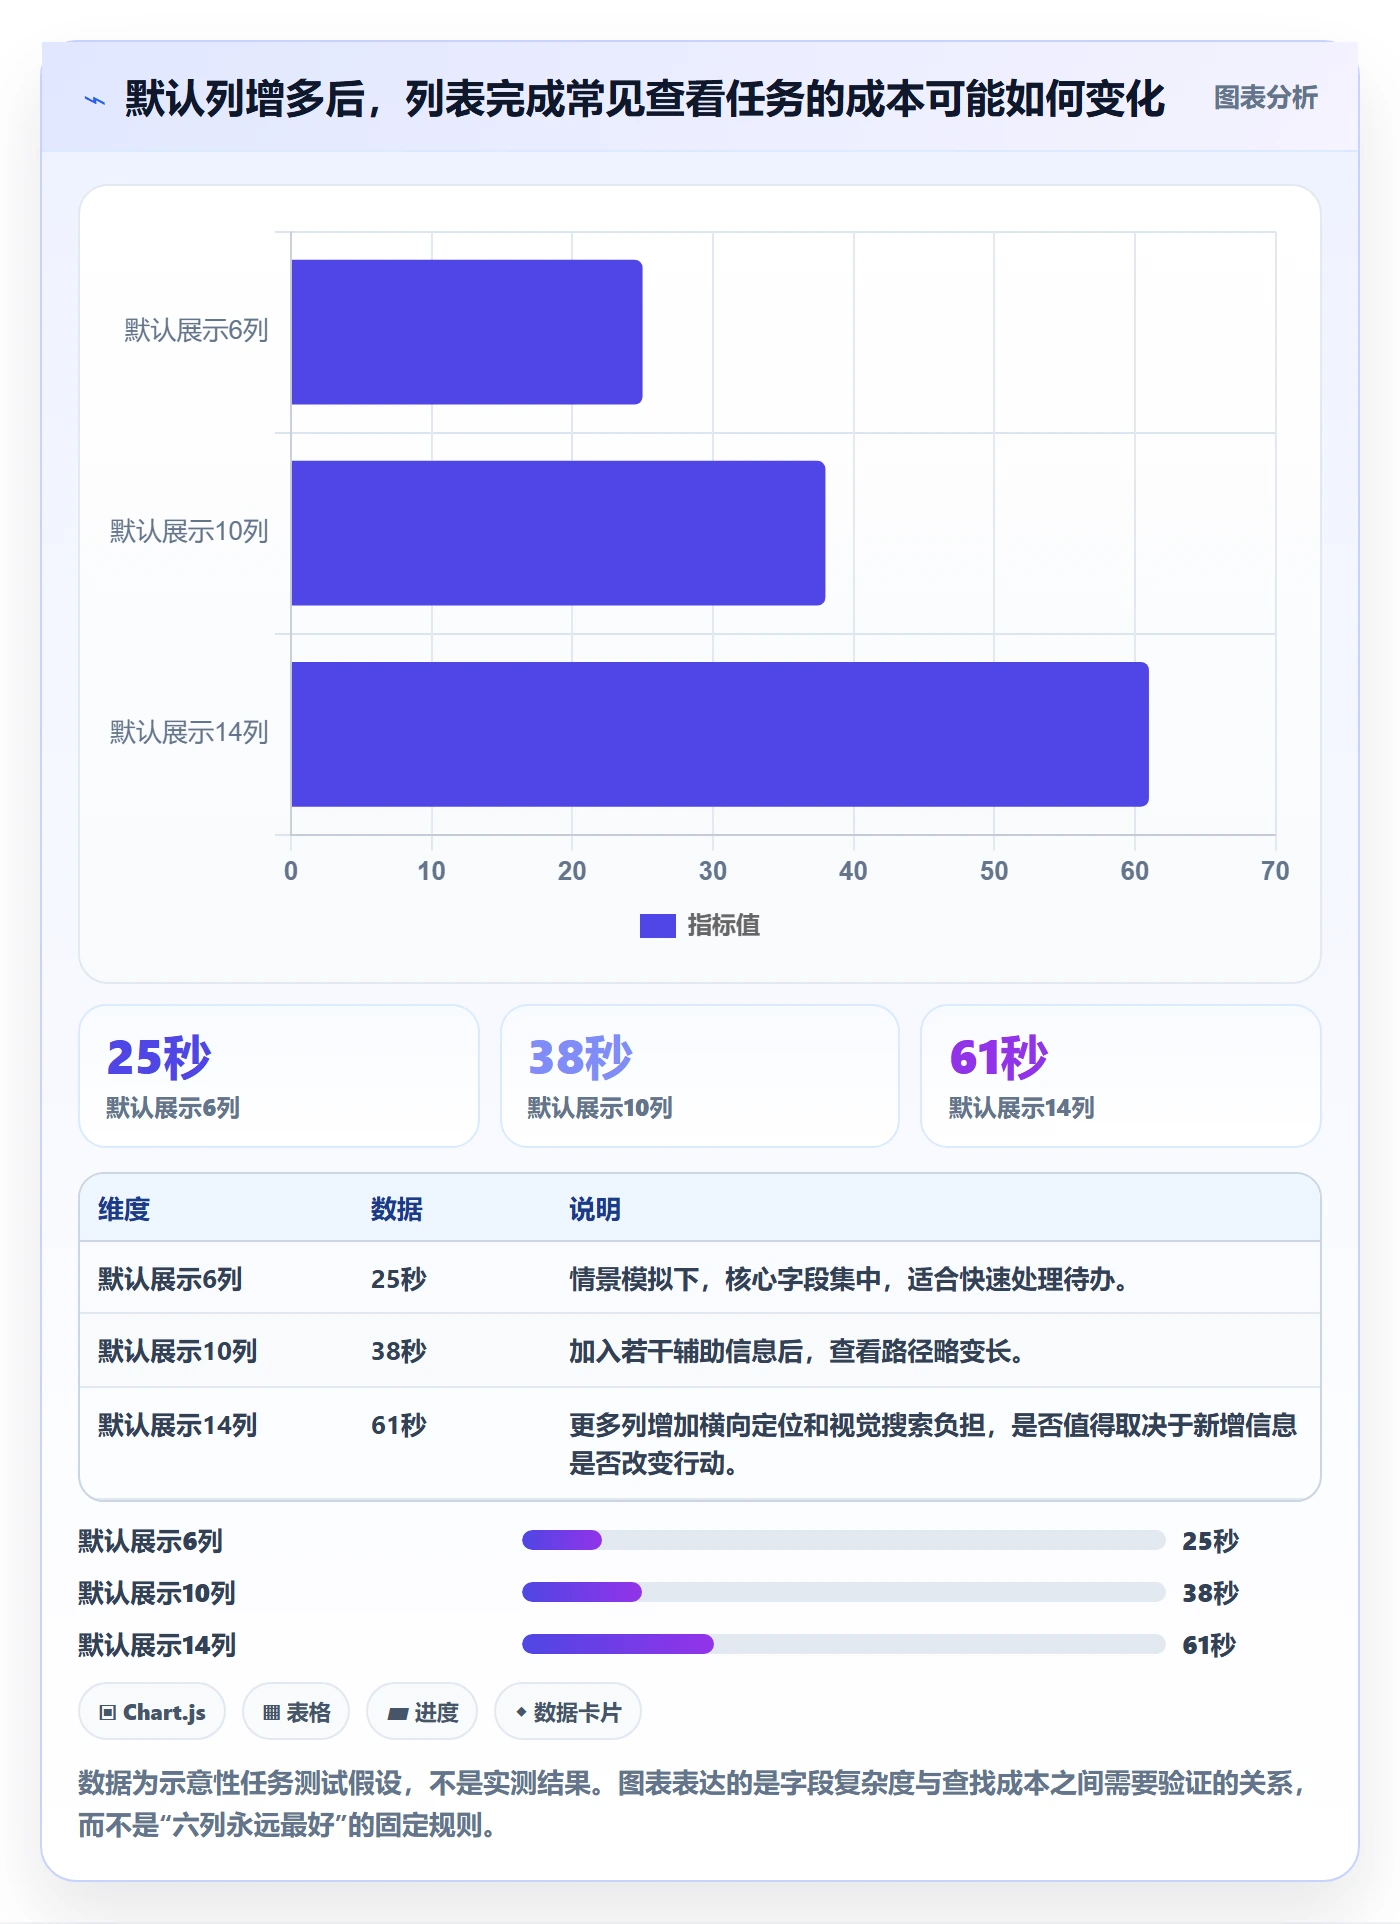
Task: Click table value 38秒
Action: click(398, 1352)
